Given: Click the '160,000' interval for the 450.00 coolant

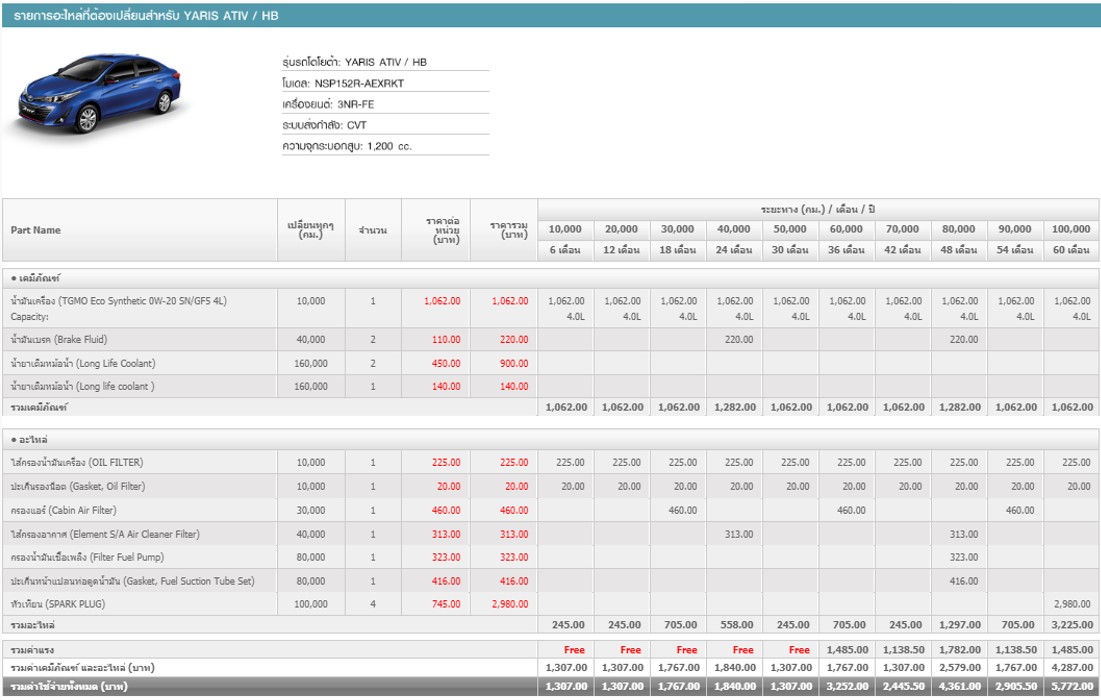Looking at the screenshot, I should coord(310,364).
